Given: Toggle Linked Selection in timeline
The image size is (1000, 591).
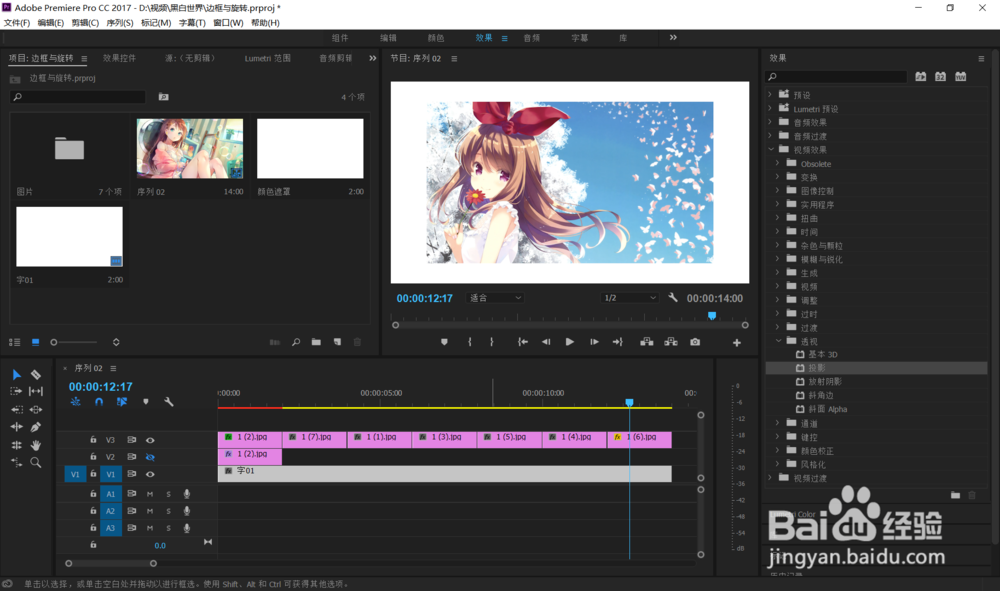Looking at the screenshot, I should point(122,402).
